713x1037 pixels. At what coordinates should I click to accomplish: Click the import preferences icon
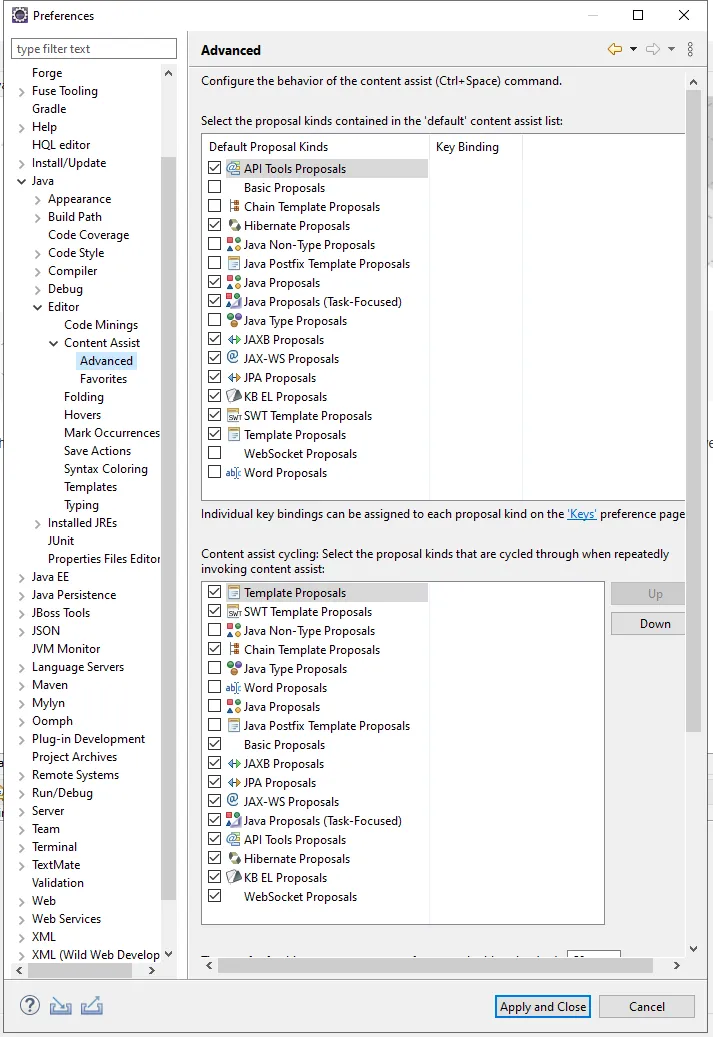click(x=60, y=1006)
